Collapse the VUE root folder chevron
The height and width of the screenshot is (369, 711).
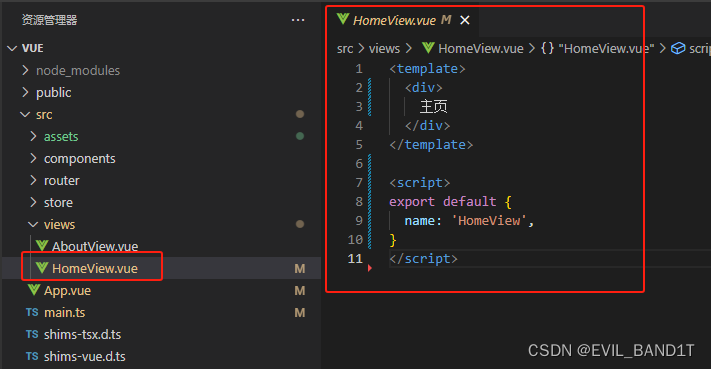click(12, 48)
